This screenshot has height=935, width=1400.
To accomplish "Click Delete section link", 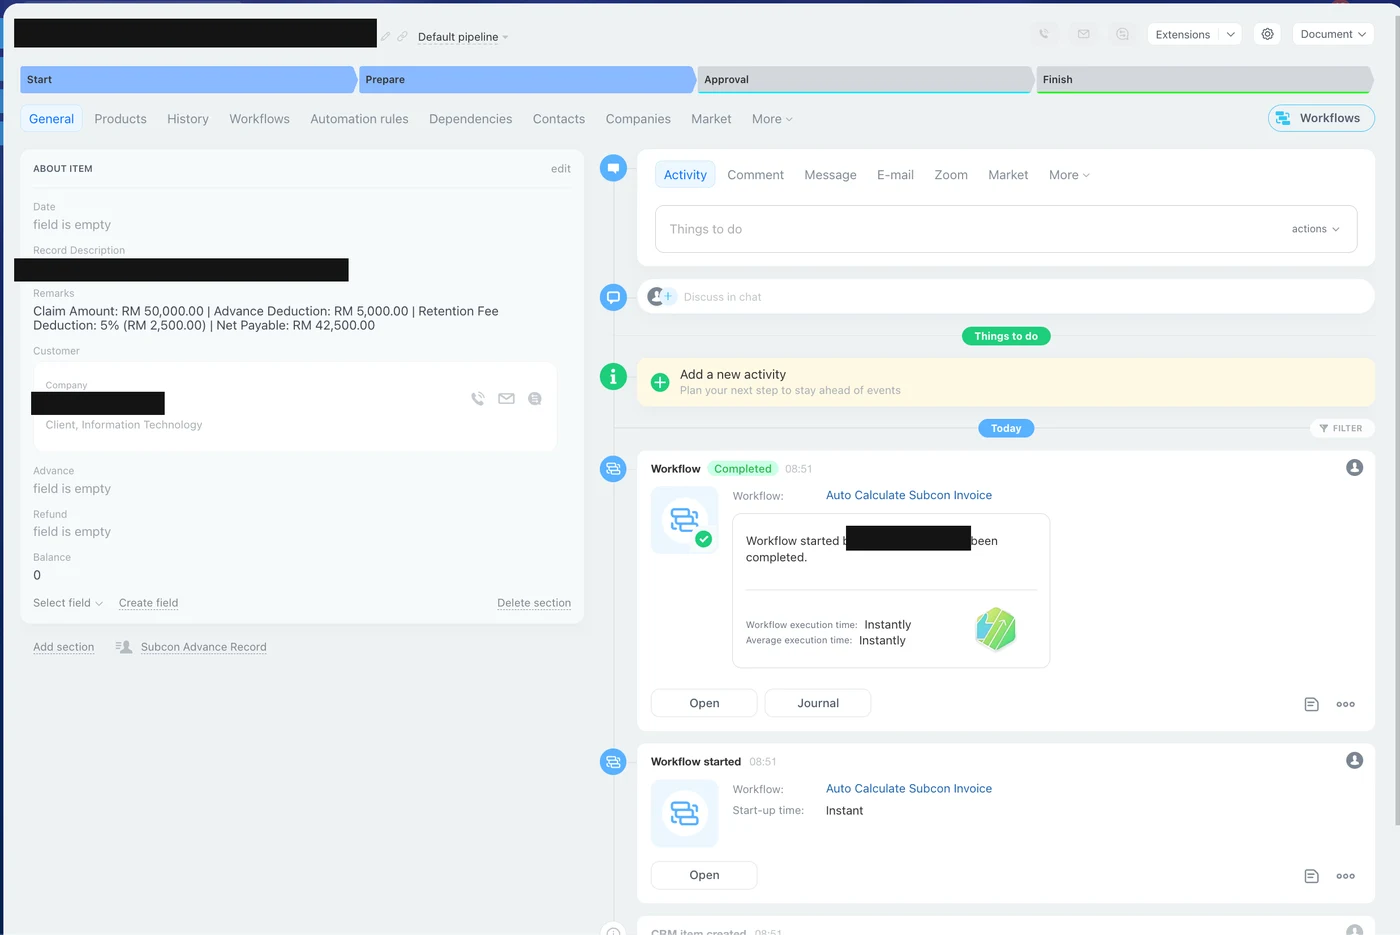I will point(534,603).
